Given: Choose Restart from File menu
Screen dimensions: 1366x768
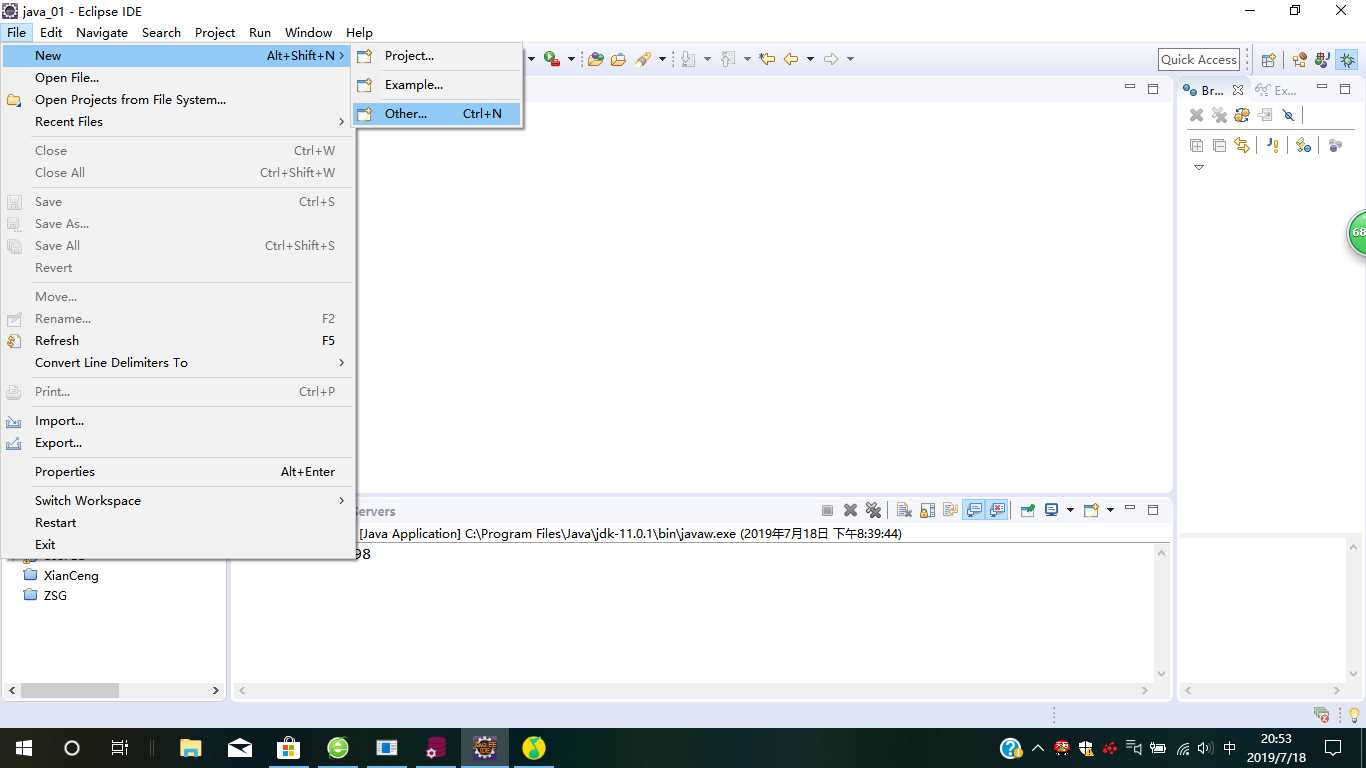Looking at the screenshot, I should 178,523.
